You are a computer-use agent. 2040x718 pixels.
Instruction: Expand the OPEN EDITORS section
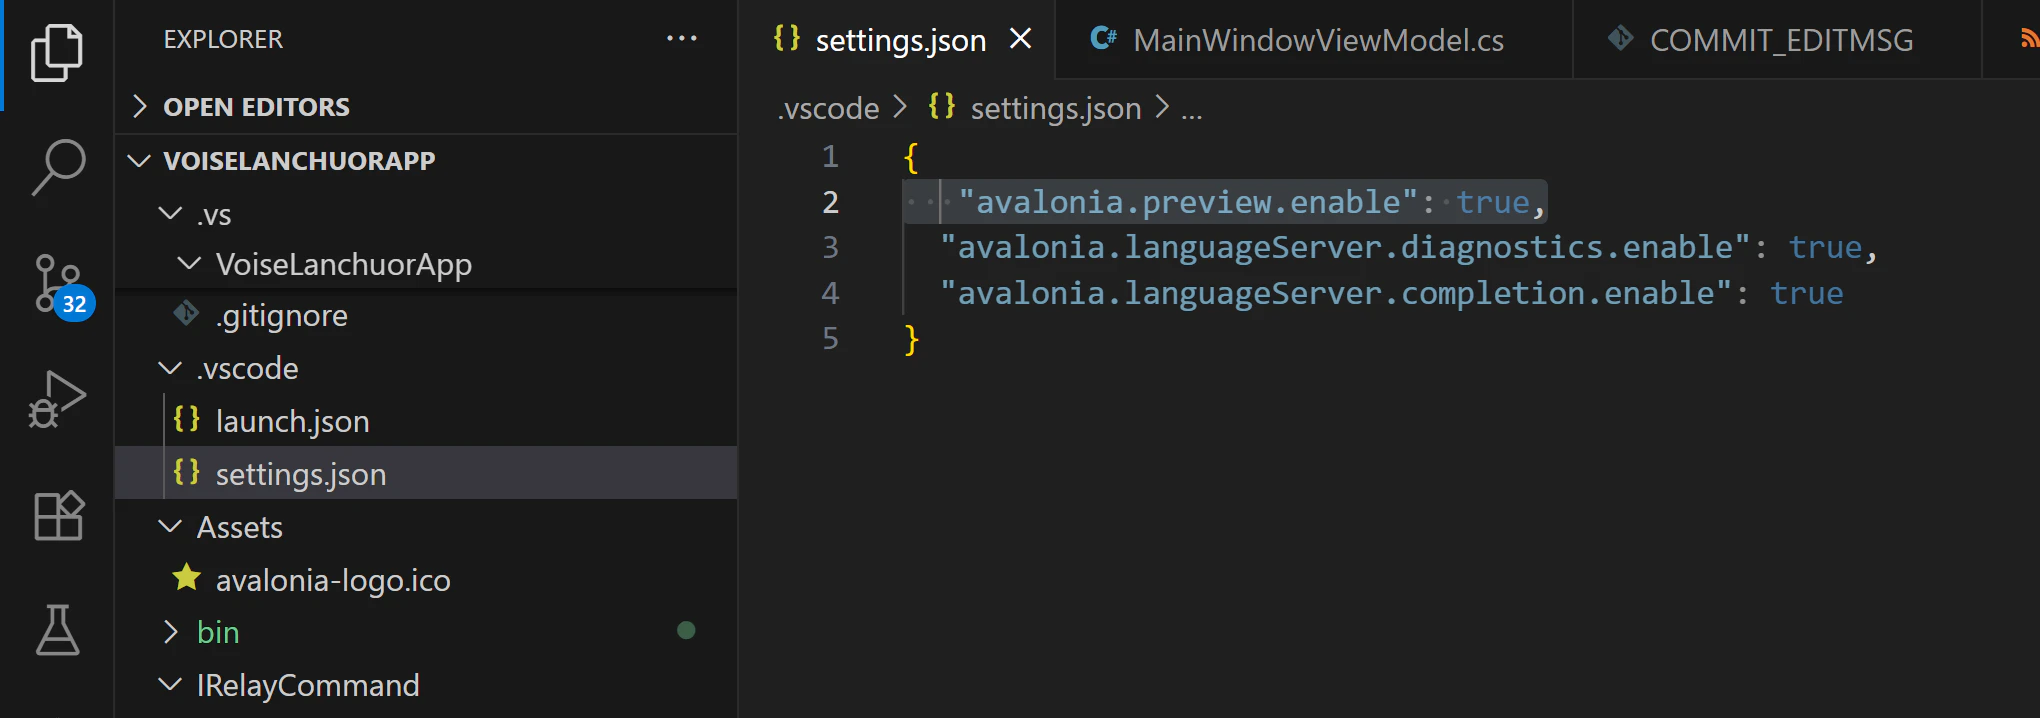tap(140, 106)
